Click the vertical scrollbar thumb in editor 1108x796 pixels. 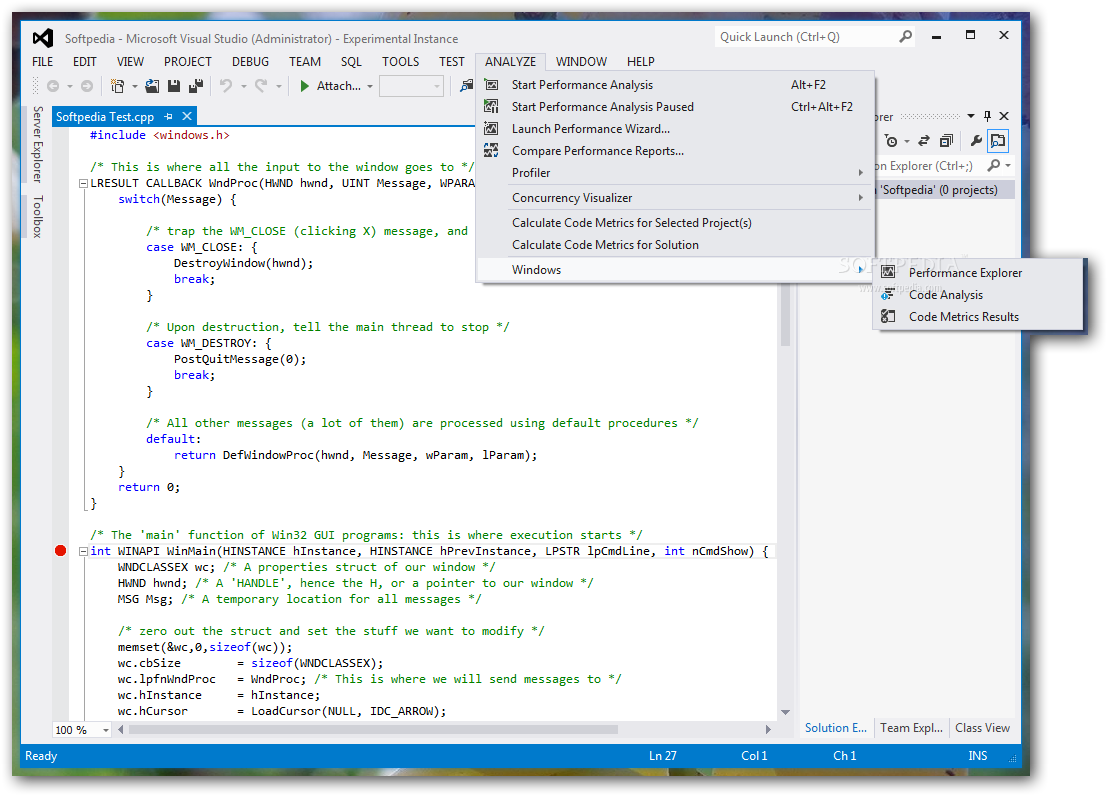(785, 314)
